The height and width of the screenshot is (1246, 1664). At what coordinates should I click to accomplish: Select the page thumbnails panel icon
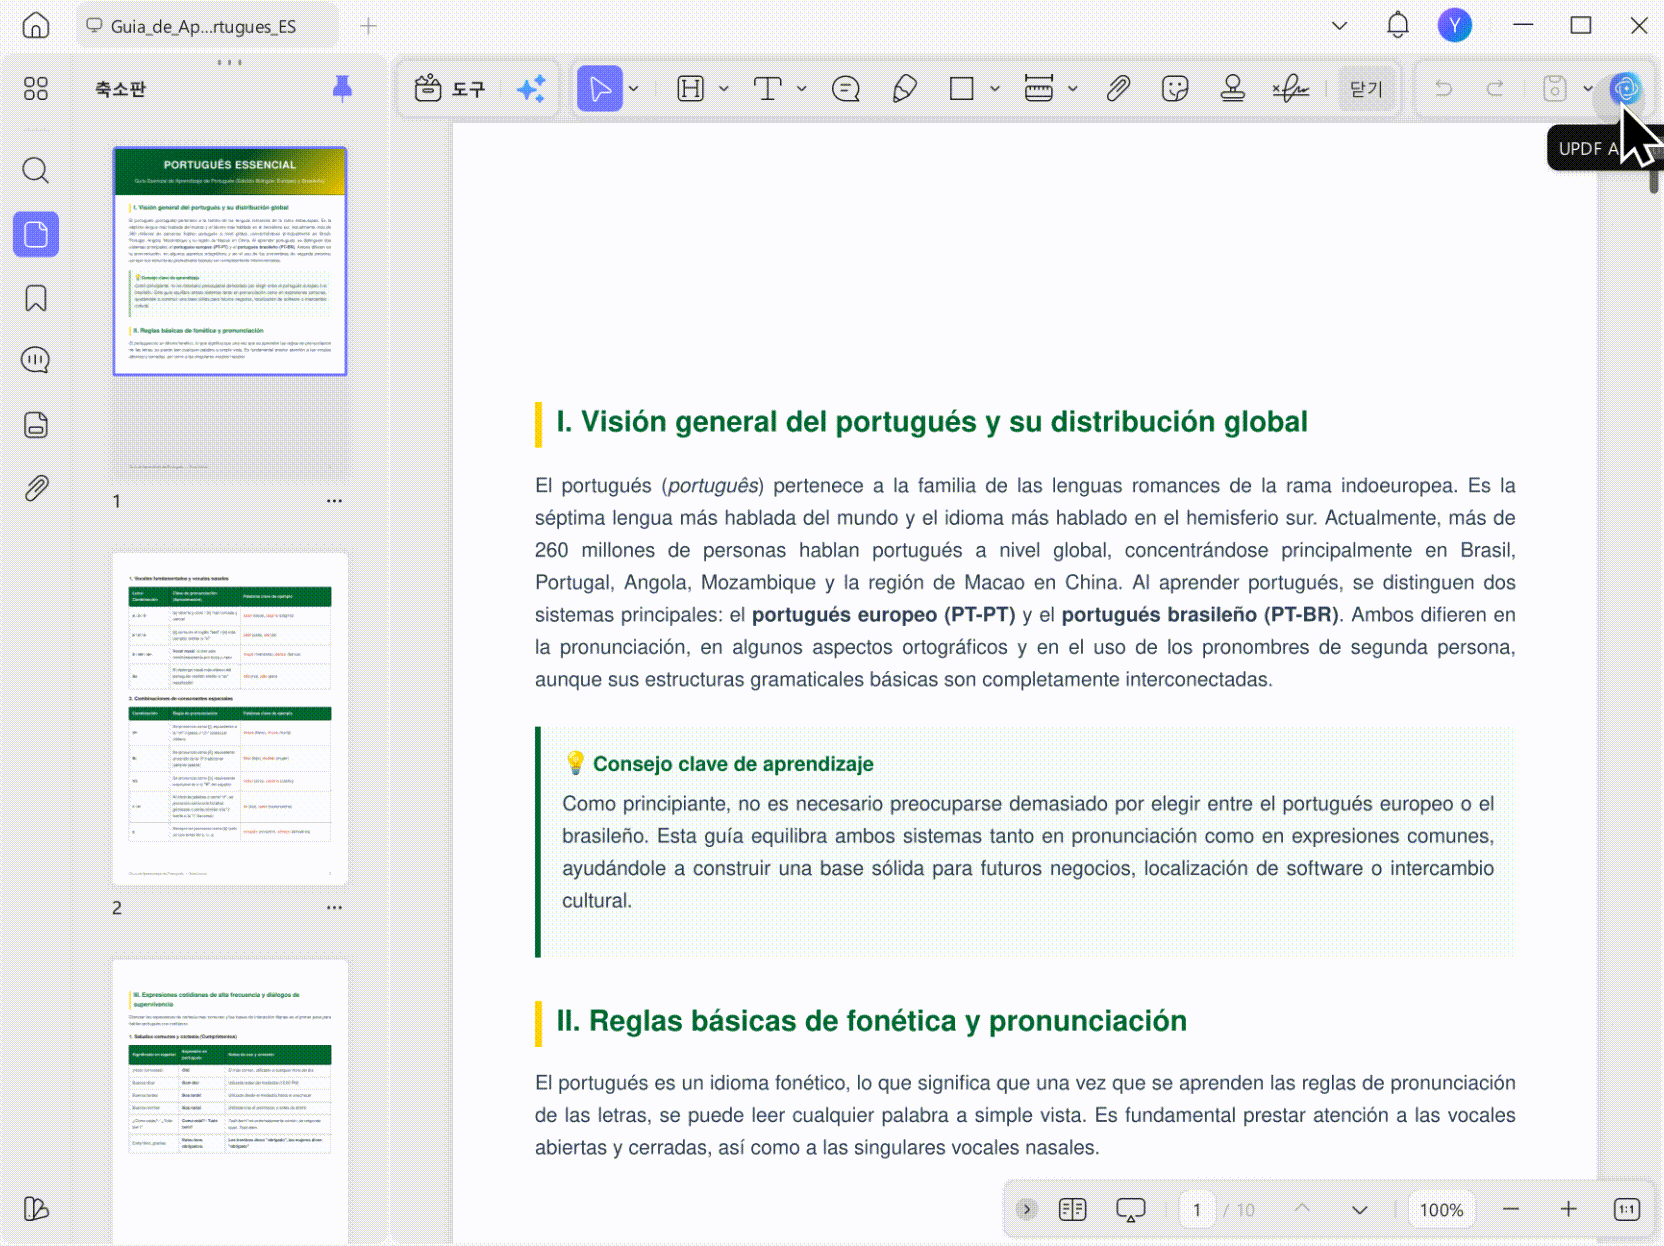pyautogui.click(x=36, y=234)
